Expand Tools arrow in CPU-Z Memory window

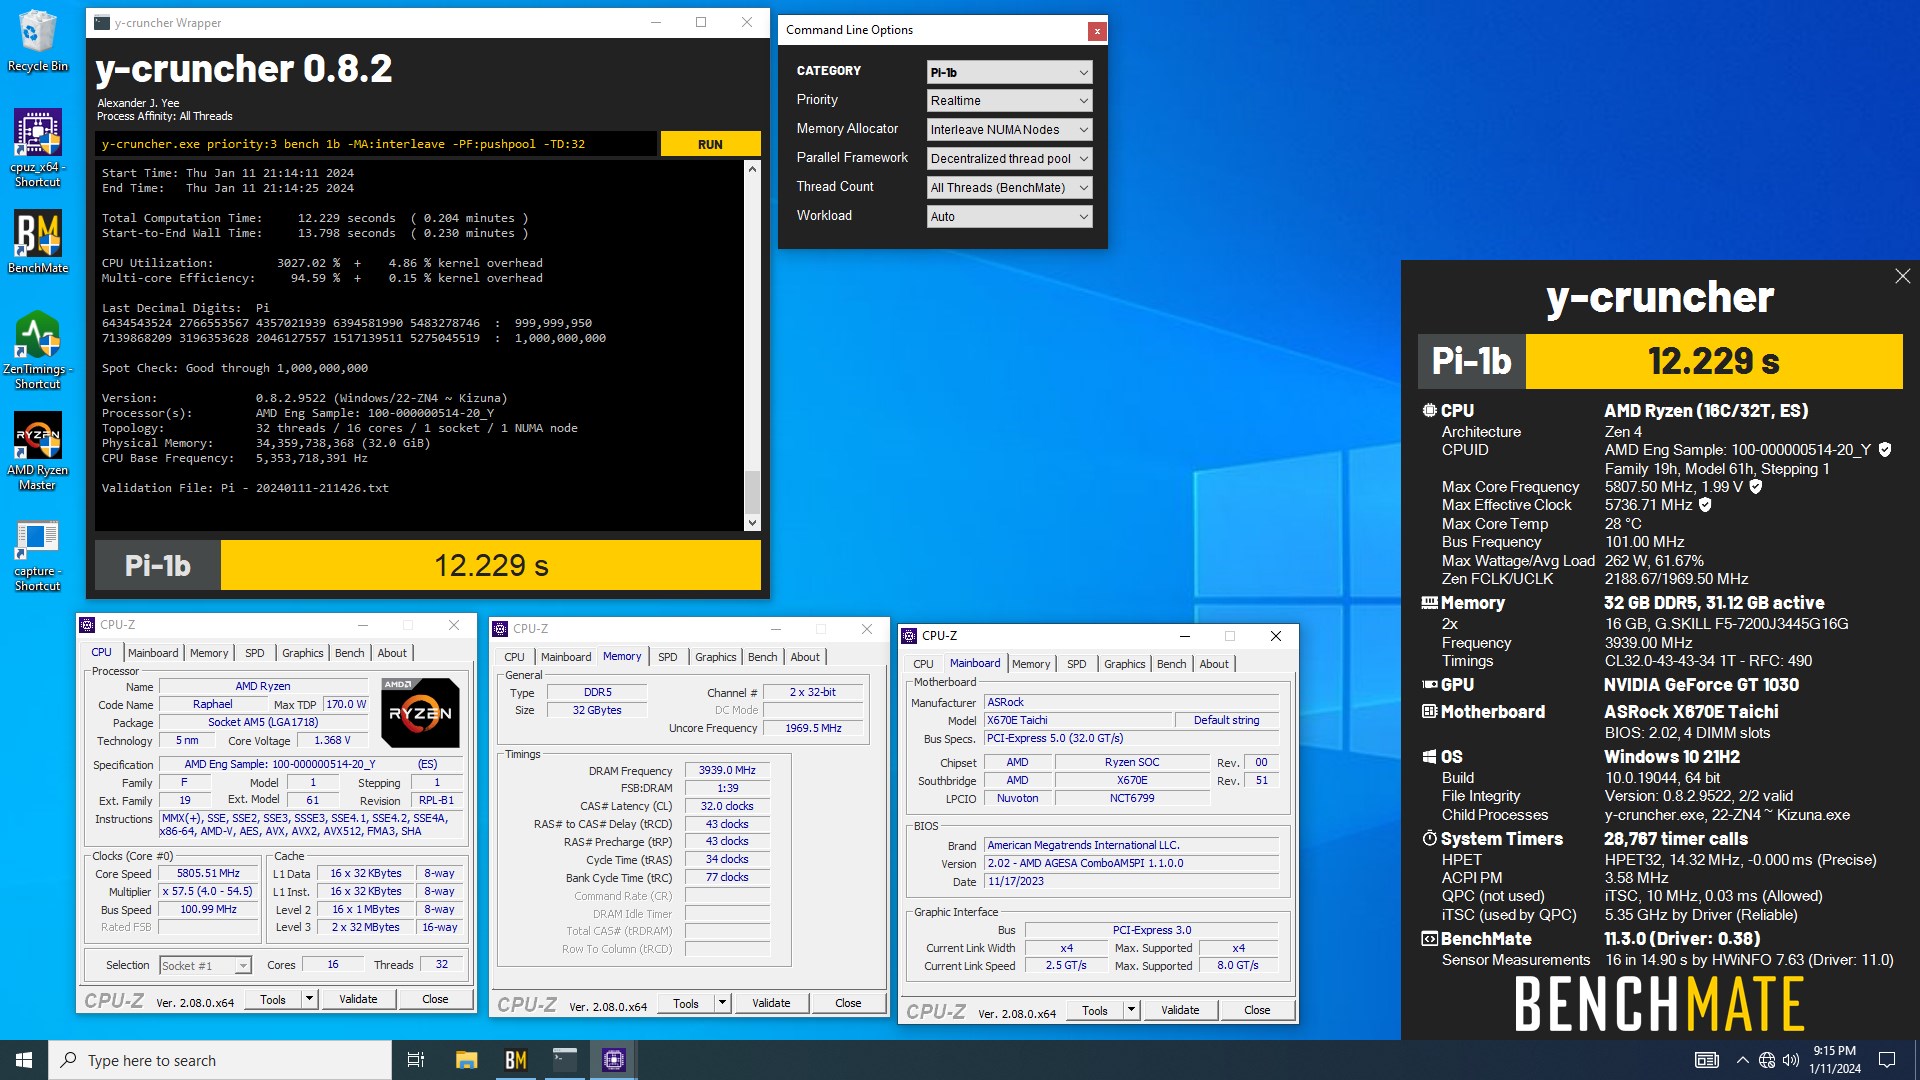point(722,1004)
